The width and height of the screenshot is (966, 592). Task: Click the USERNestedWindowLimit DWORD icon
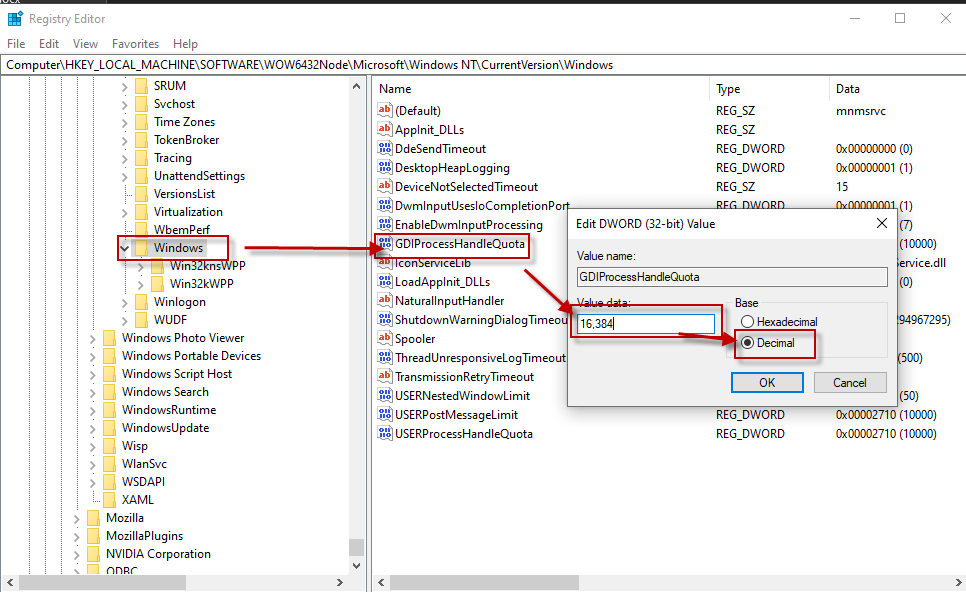point(385,395)
